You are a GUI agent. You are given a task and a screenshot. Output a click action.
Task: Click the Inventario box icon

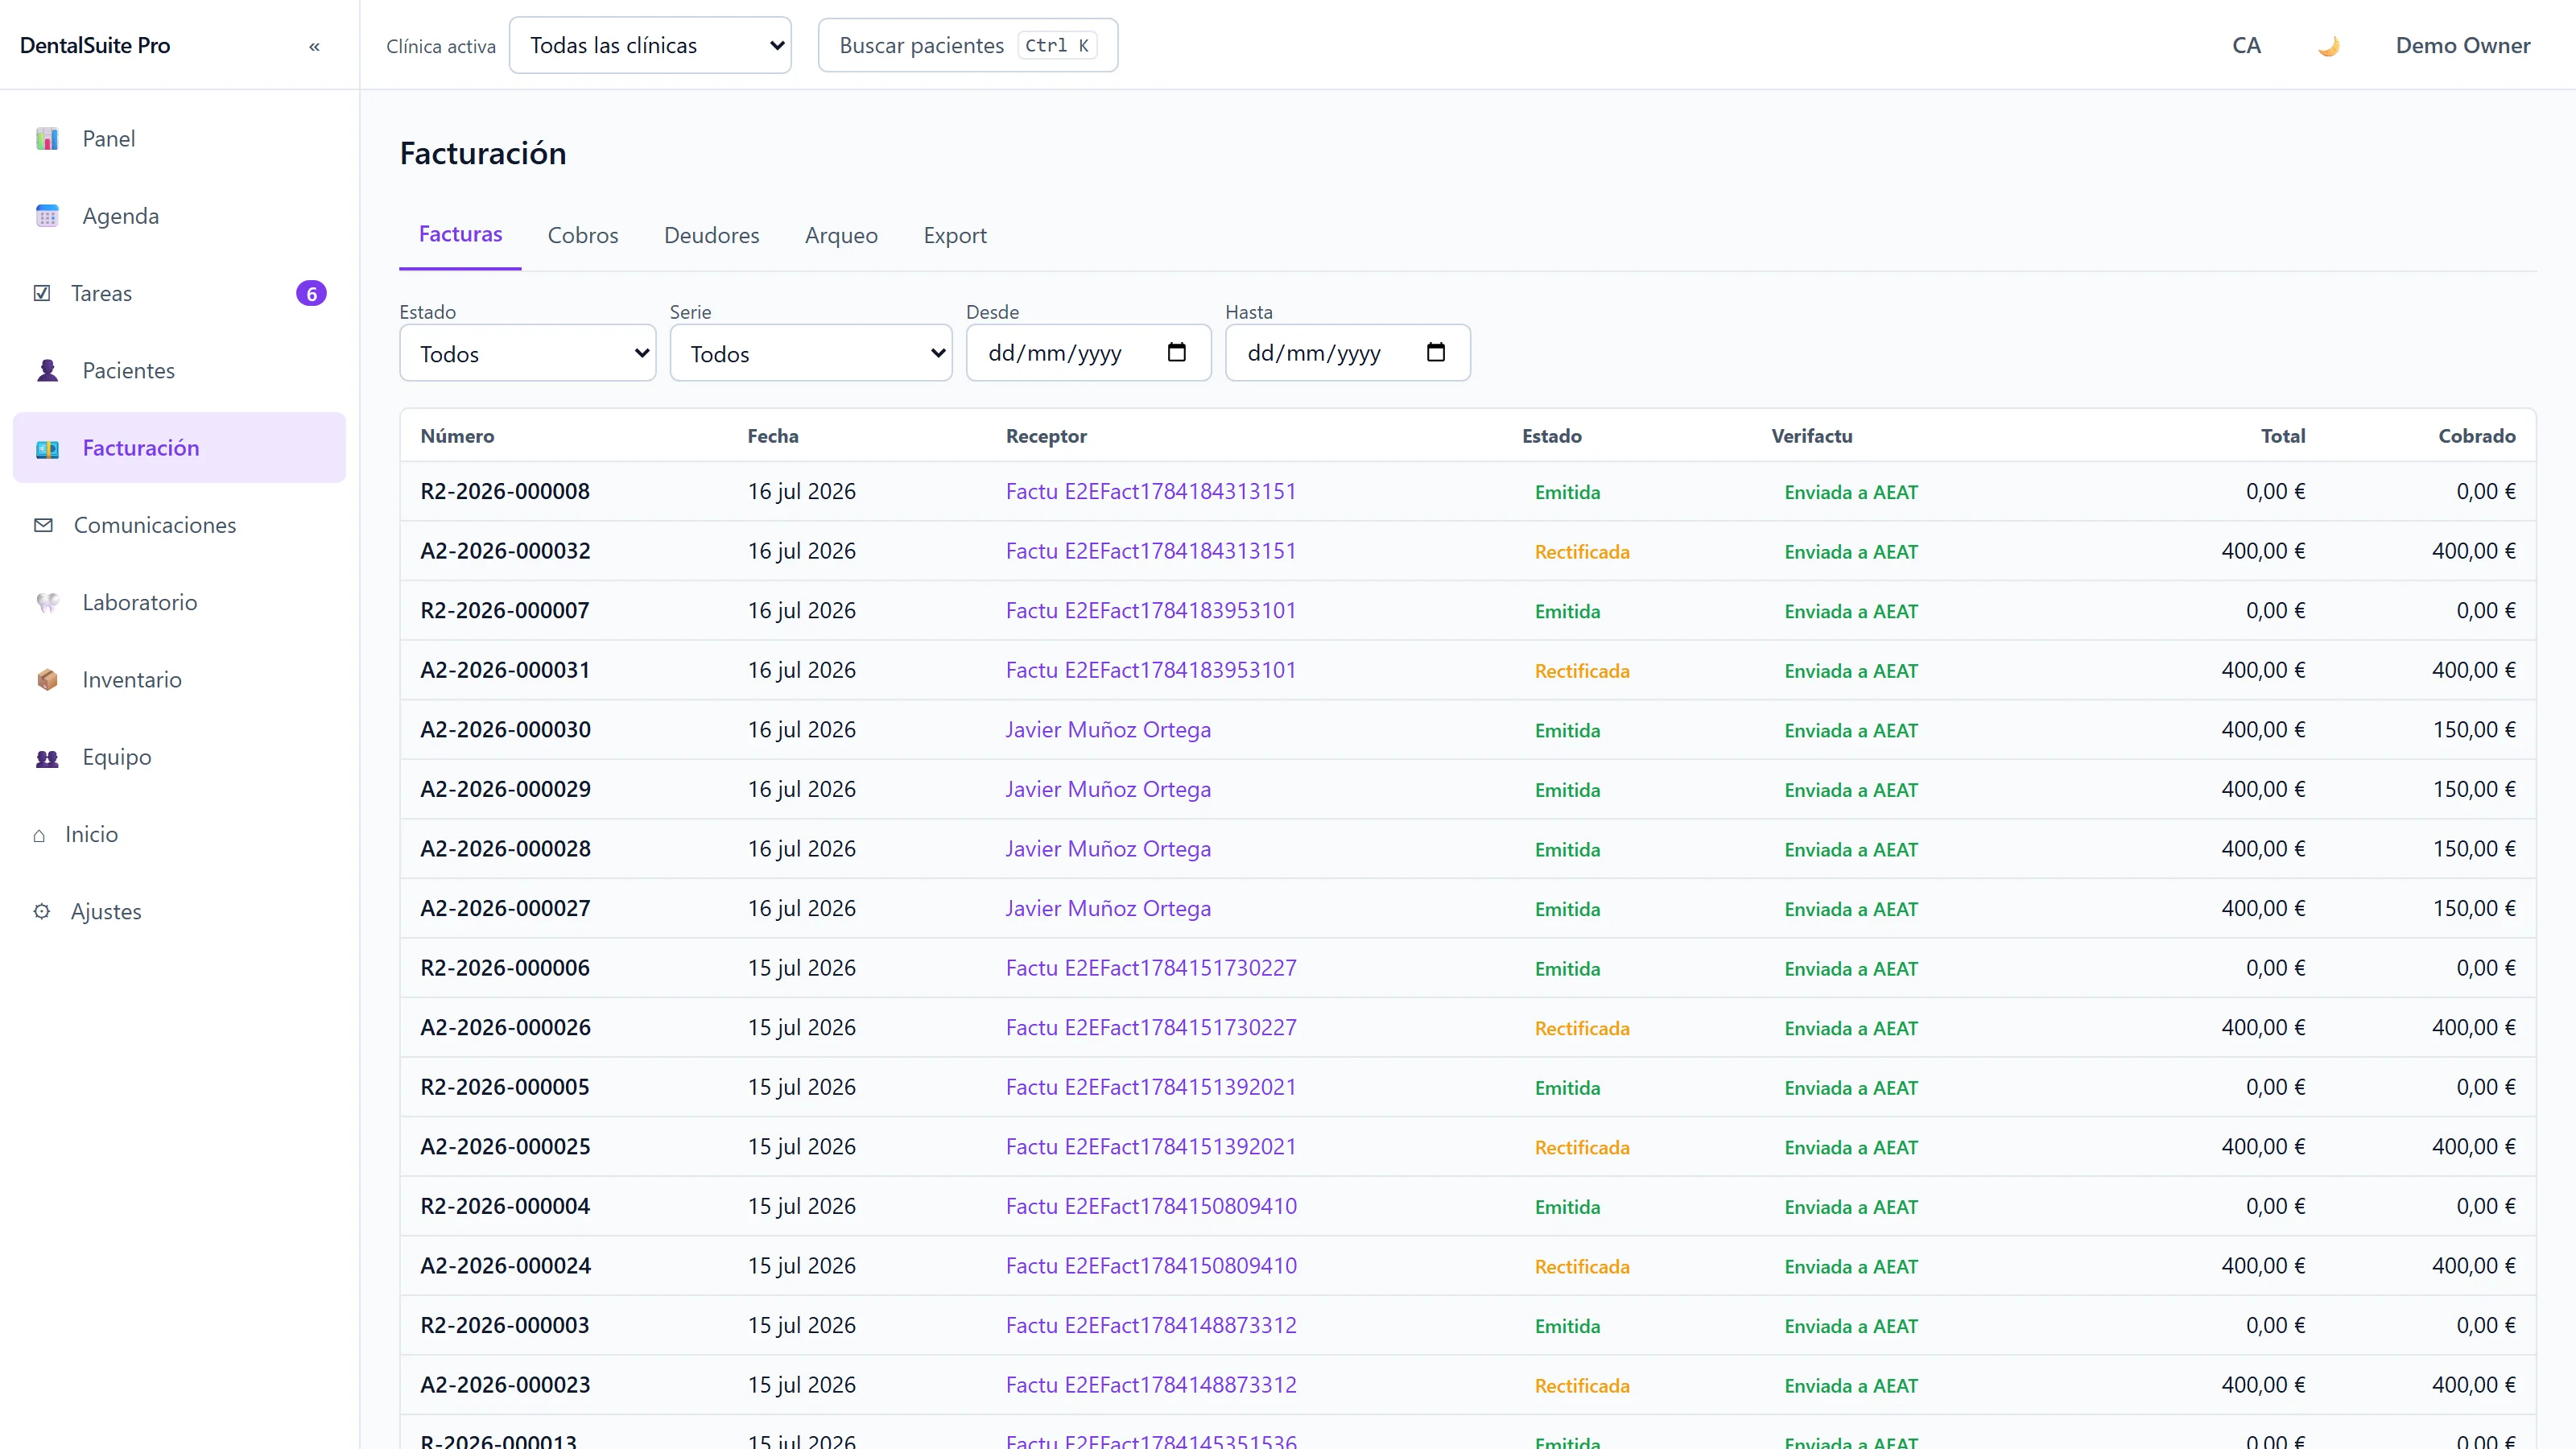[x=47, y=680]
